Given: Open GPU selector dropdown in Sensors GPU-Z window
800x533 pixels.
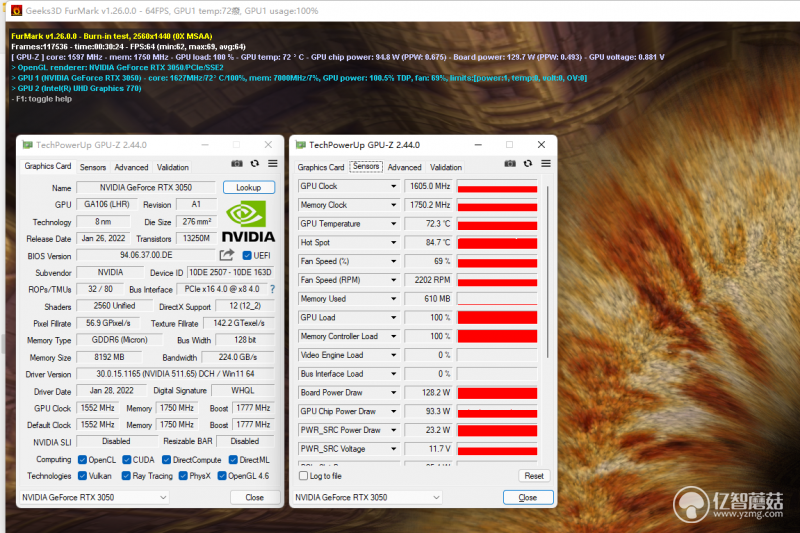Looking at the screenshot, I should click(367, 497).
